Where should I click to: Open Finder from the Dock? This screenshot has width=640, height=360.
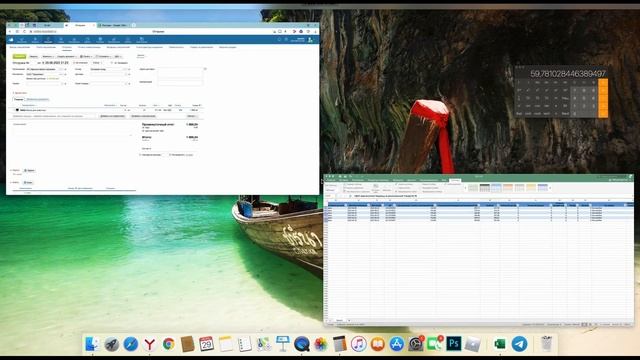pyautogui.click(x=92, y=344)
